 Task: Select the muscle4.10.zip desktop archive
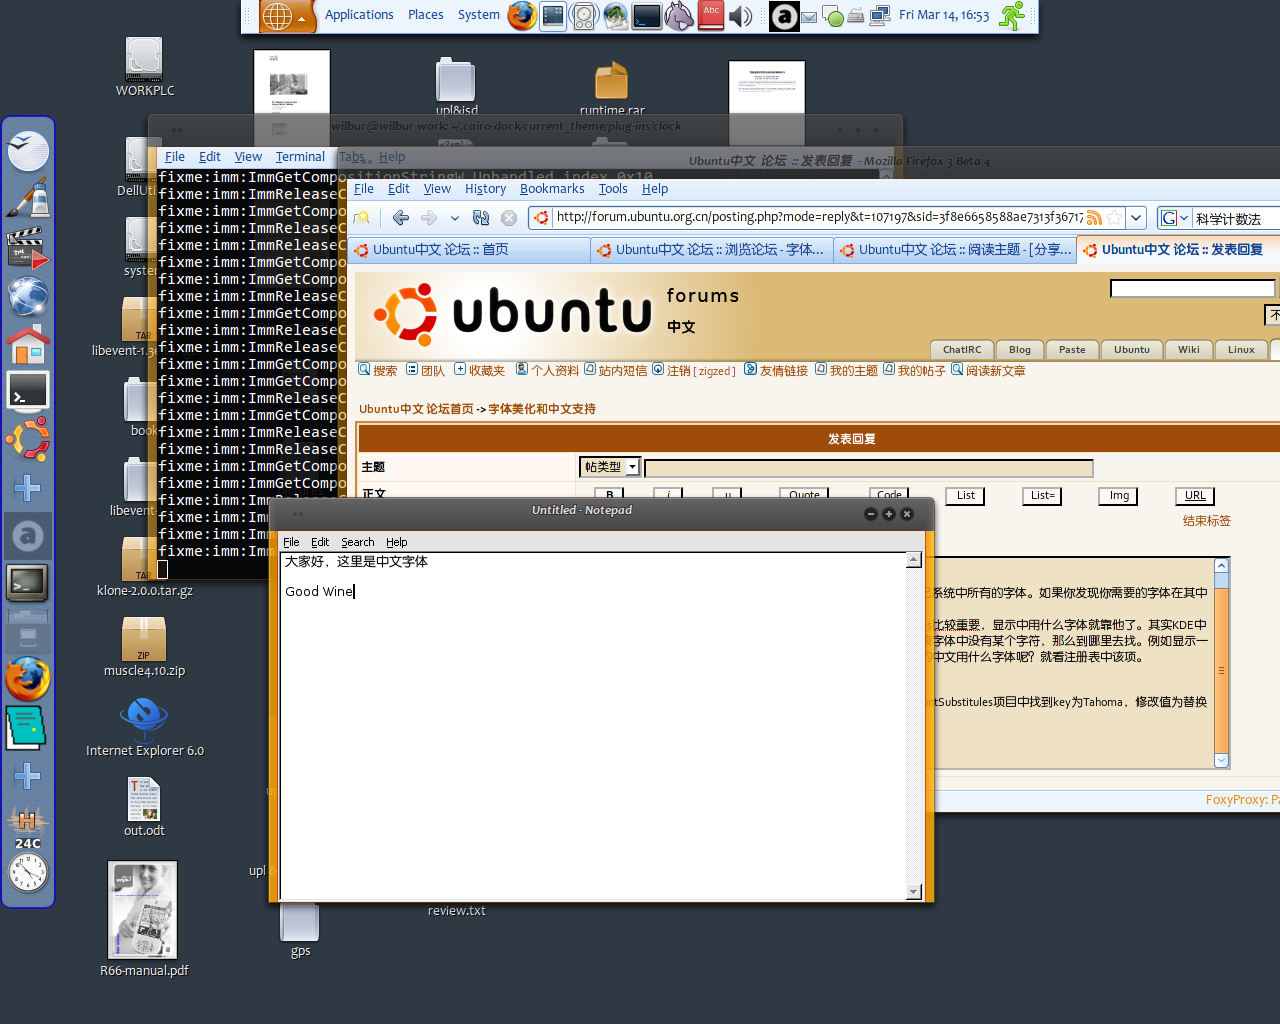(x=144, y=646)
